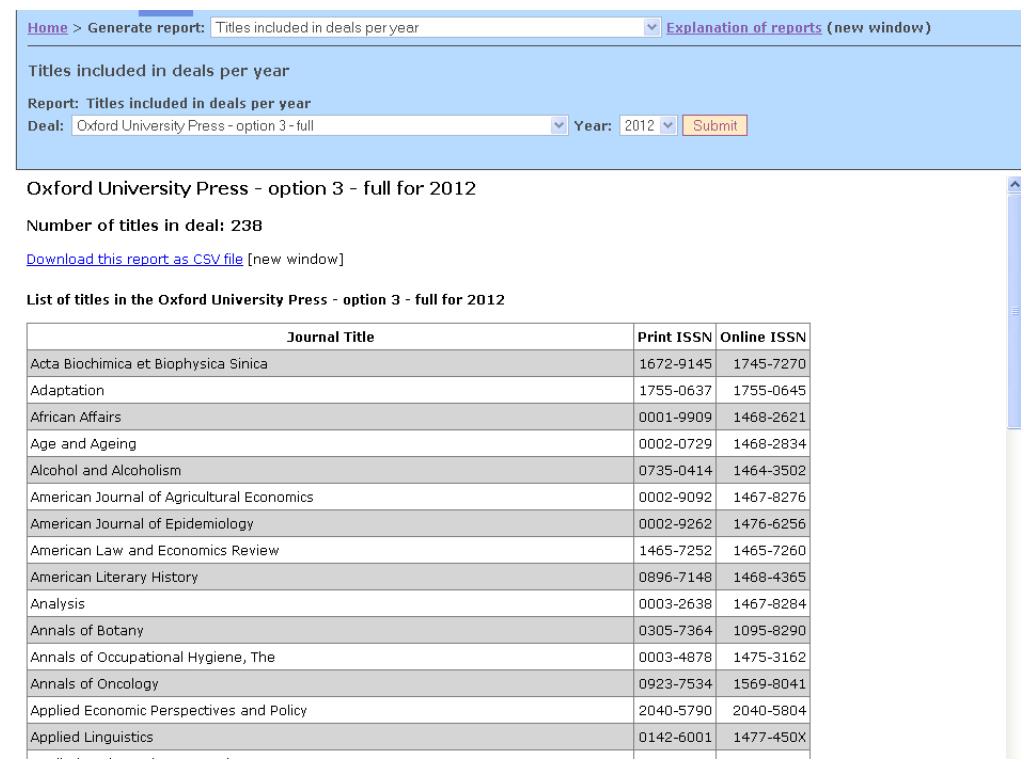Click Print ISSN 0305-7364
The height and width of the screenshot is (768, 1024).
point(675,630)
